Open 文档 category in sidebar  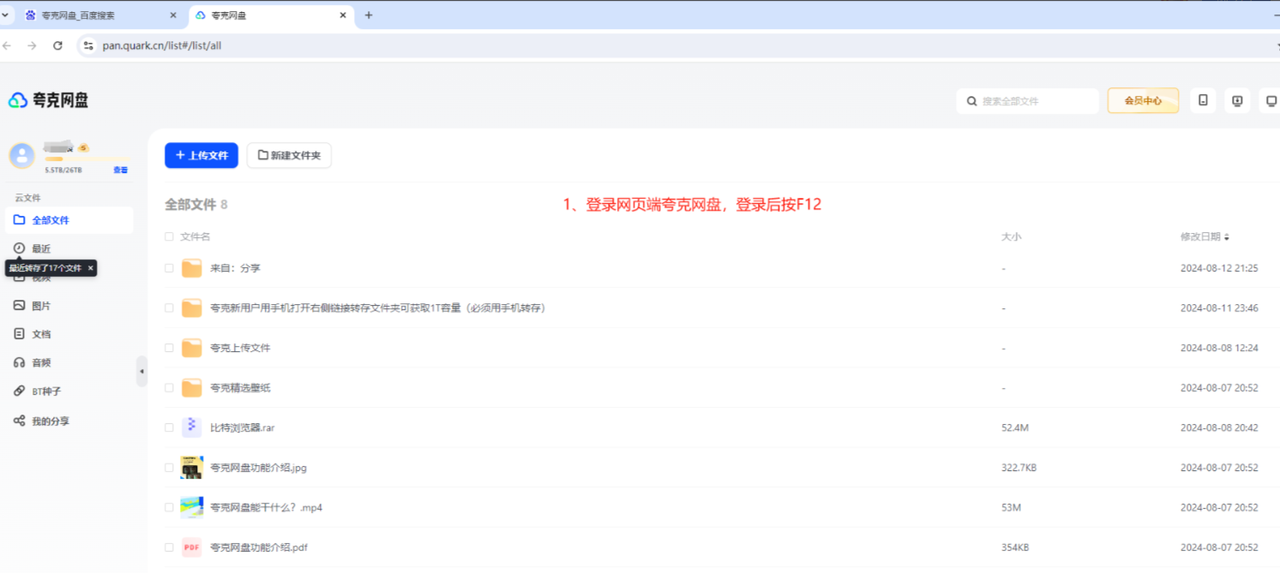pyautogui.click(x=41, y=334)
